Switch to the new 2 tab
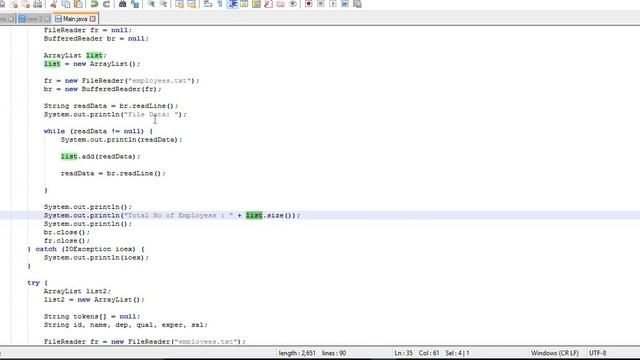Viewport: 640px width, 360px height. click(34, 19)
